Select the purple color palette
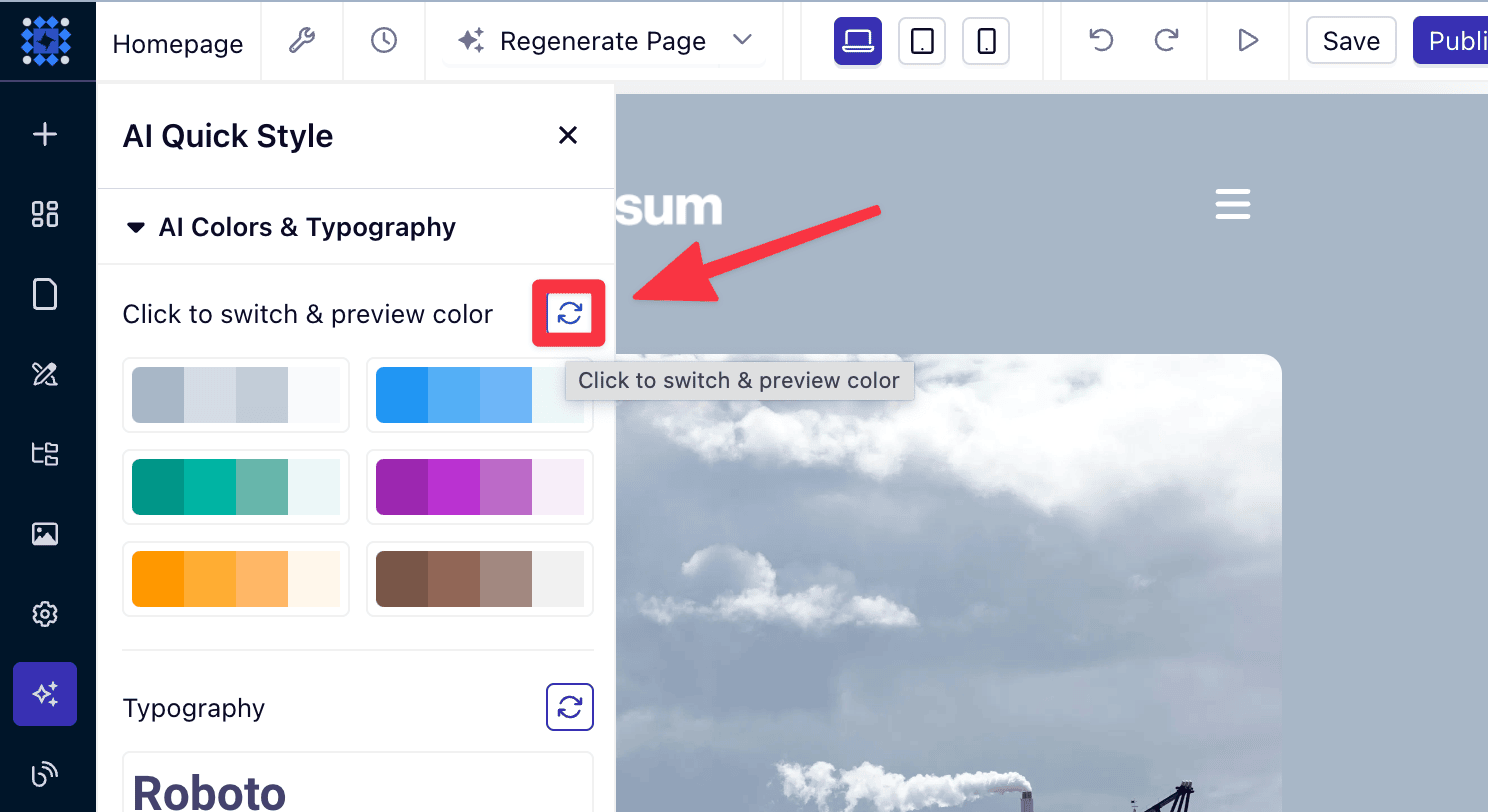The image size is (1488, 812). (x=480, y=487)
